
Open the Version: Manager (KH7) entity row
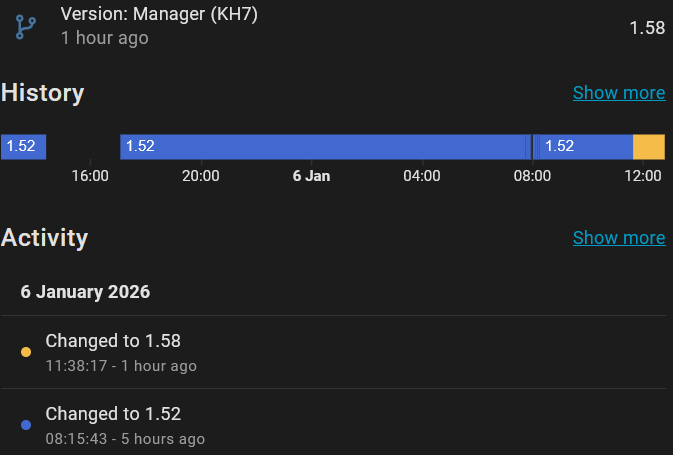159,16
